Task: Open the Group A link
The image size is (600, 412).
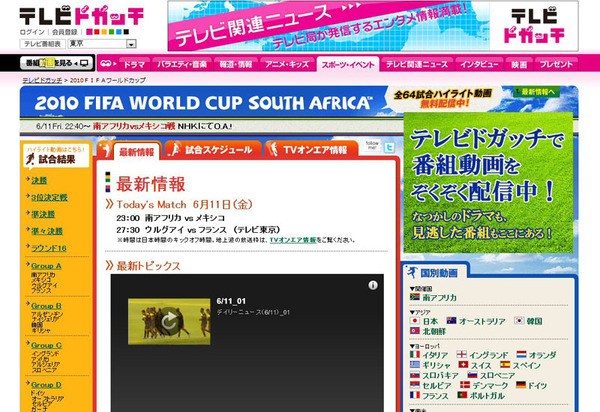Action: tap(46, 266)
